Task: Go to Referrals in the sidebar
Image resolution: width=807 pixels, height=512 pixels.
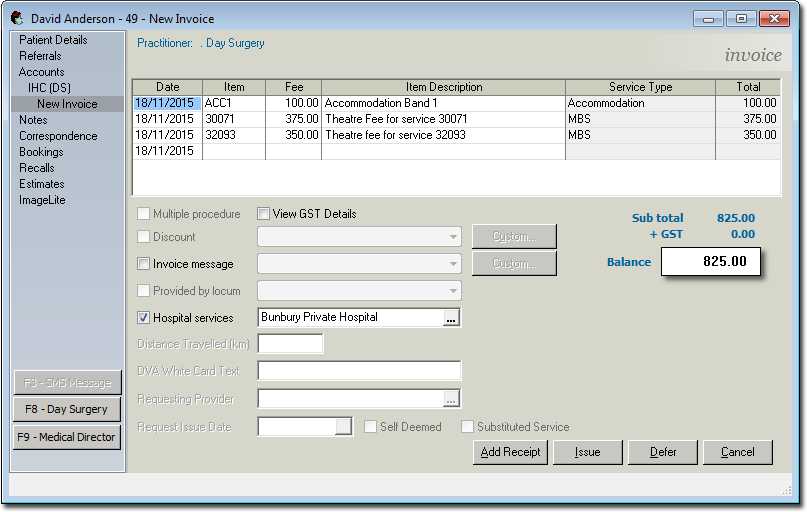Action: (40, 56)
